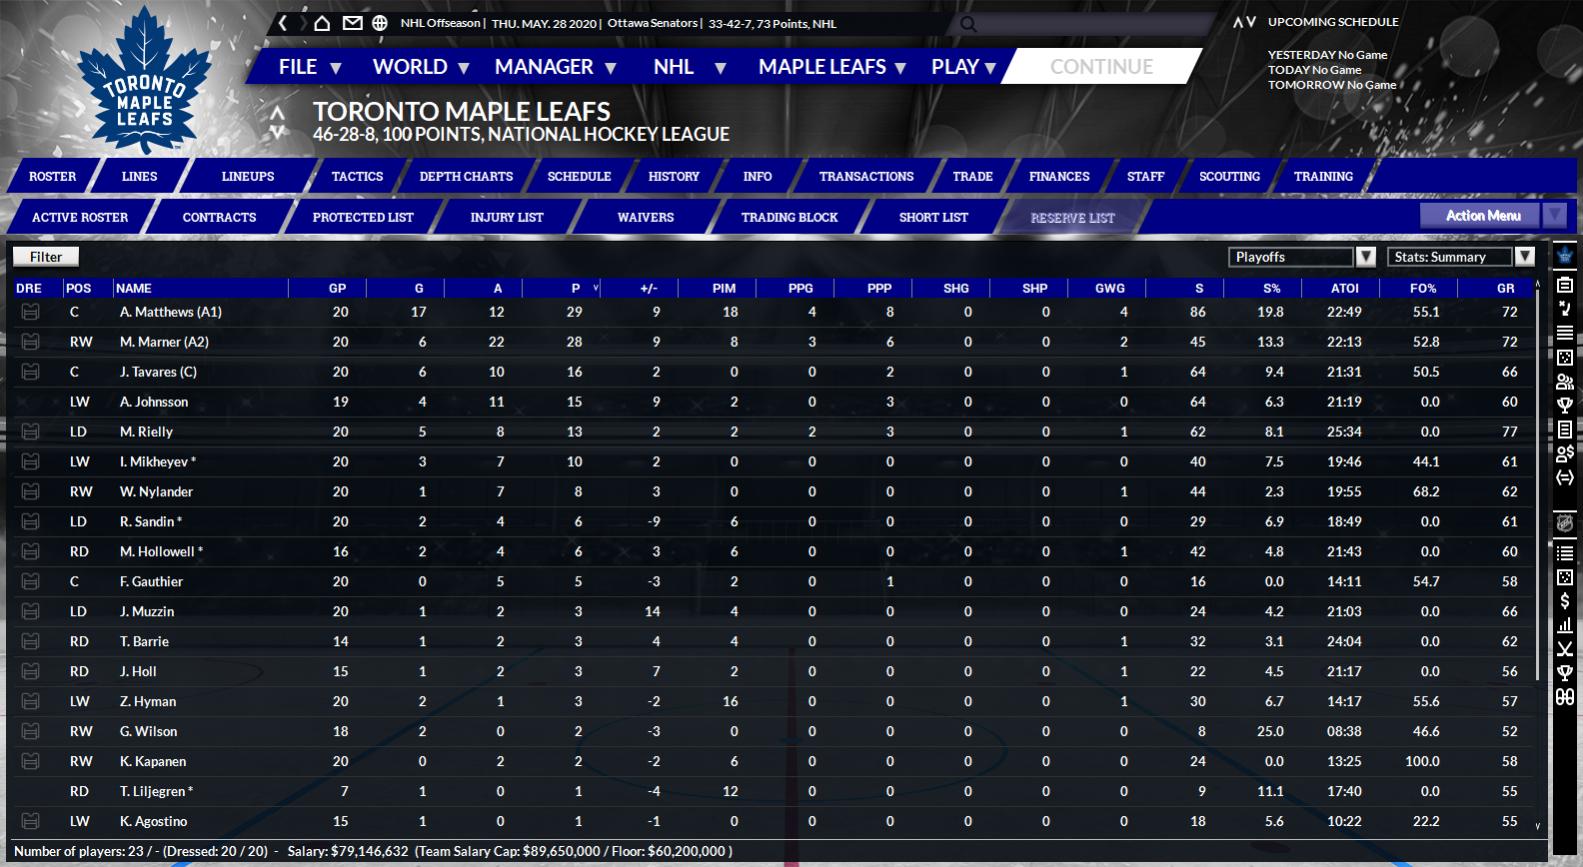Toggle dressed jersey for M. Marner
Screen dimensions: 1583x867
click(x=30, y=342)
